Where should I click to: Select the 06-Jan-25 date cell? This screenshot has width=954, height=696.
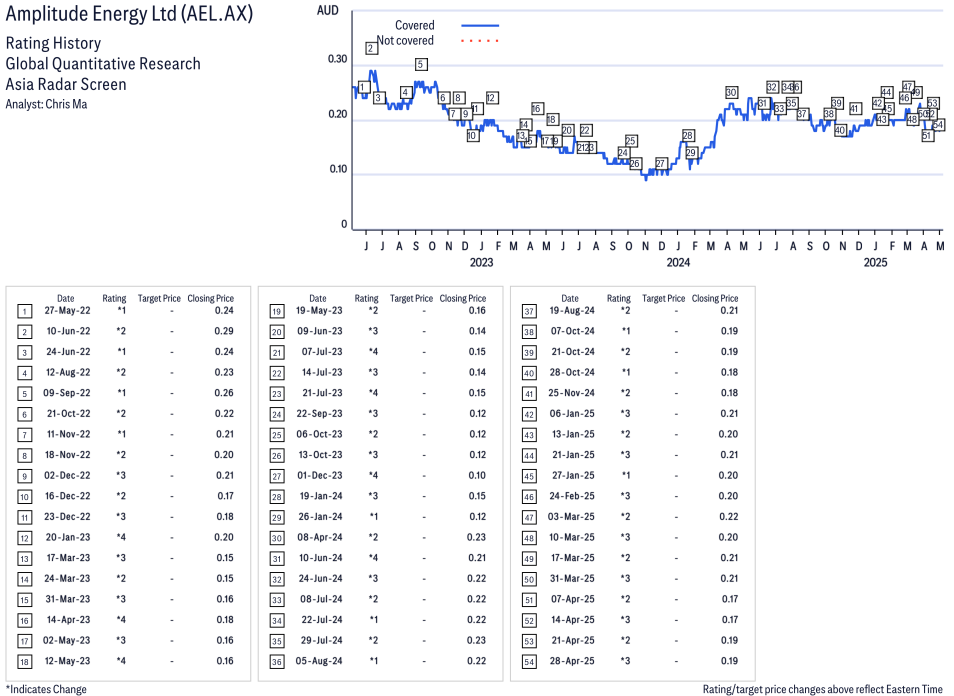pyautogui.click(x=572, y=414)
